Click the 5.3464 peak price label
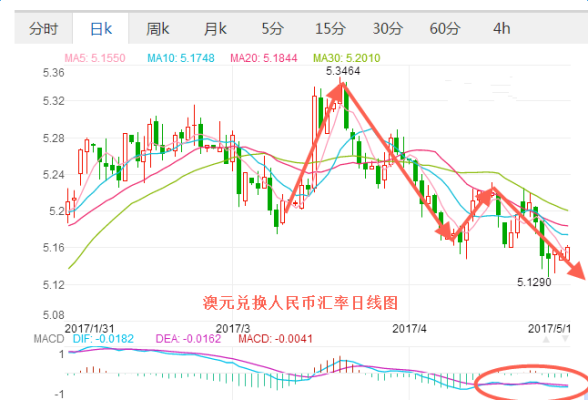Image resolution: width=588 pixels, height=400 pixels. pyautogui.click(x=343, y=71)
